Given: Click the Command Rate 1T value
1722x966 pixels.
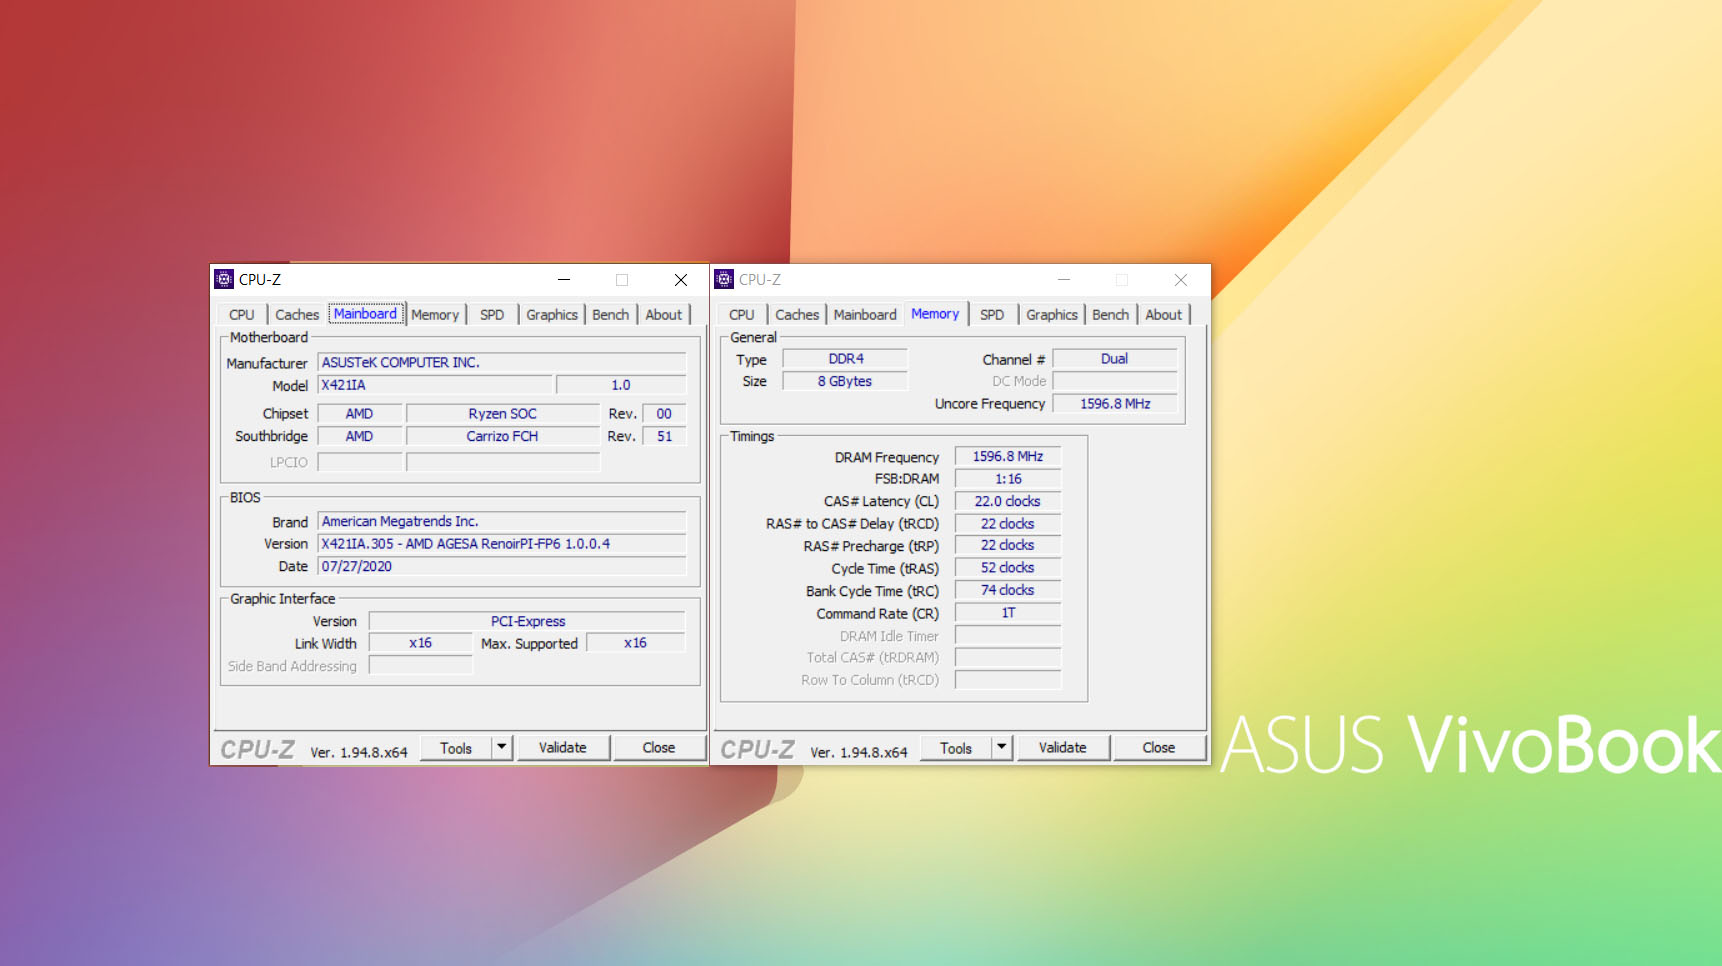Looking at the screenshot, I should pyautogui.click(x=1008, y=612).
